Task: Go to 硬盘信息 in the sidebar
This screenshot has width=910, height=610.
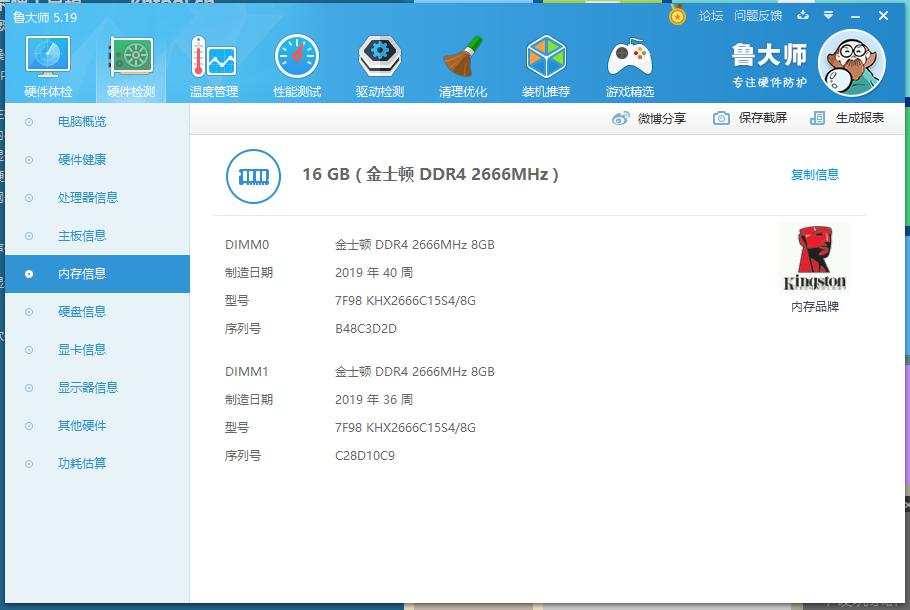Action: 82,312
